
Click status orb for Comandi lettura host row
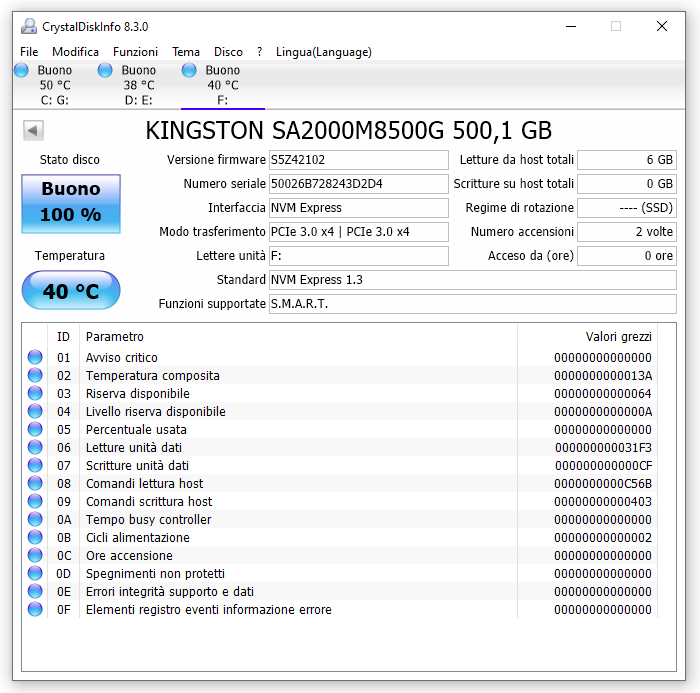35,483
